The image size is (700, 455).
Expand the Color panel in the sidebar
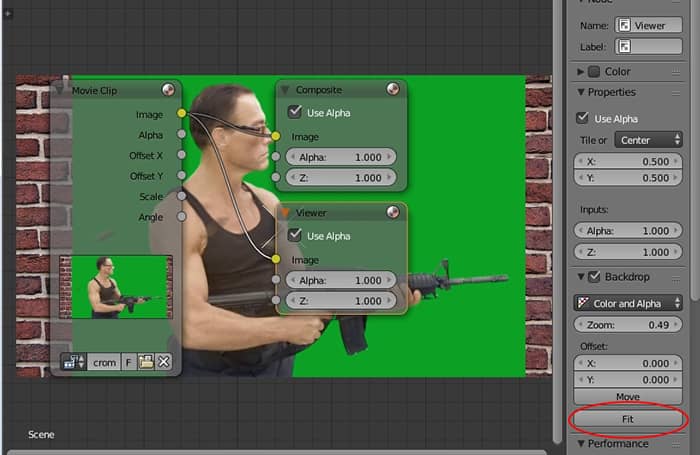582,71
